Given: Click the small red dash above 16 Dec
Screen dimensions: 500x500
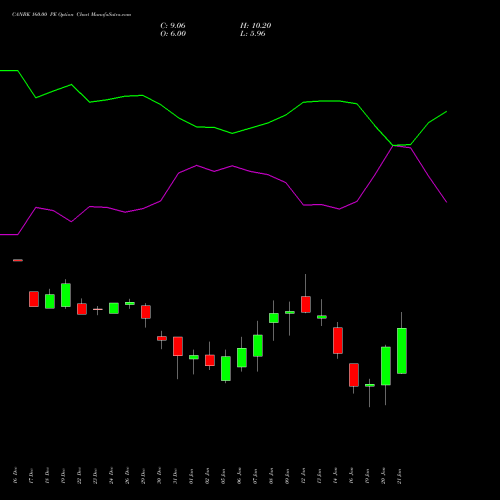Looking at the screenshot, I should (x=18, y=260).
